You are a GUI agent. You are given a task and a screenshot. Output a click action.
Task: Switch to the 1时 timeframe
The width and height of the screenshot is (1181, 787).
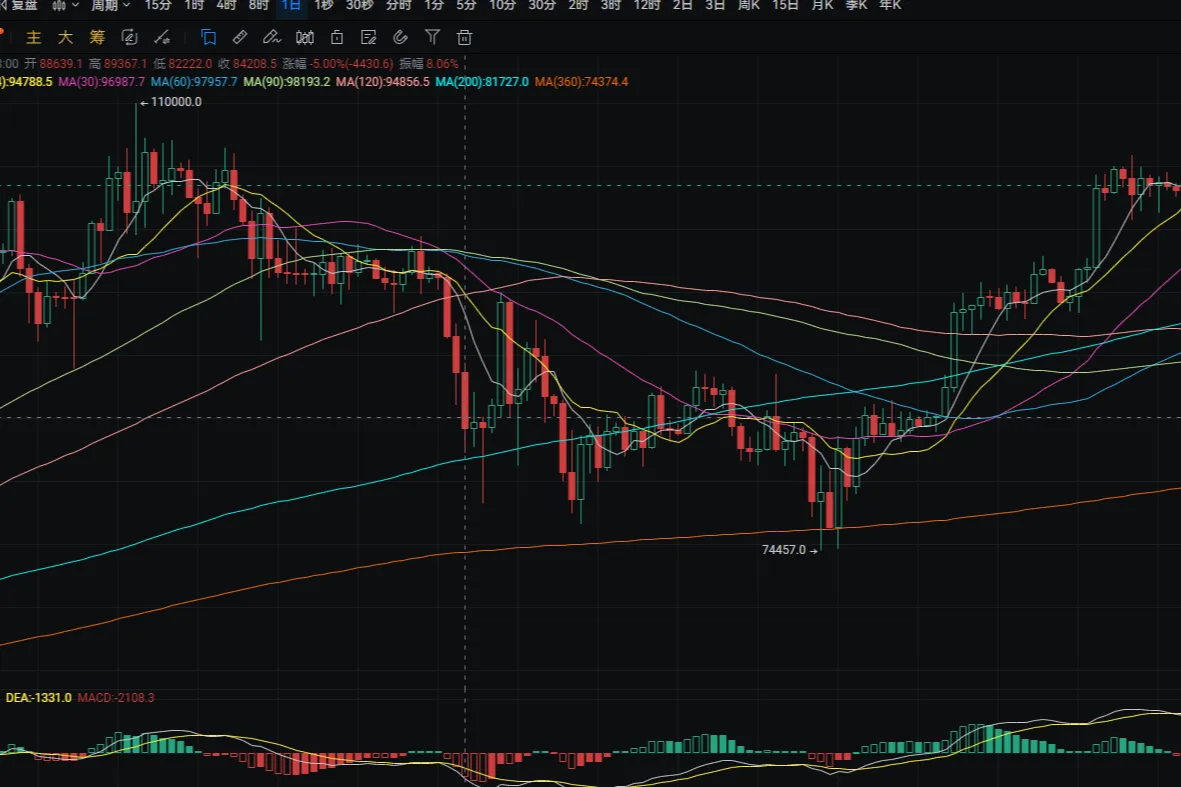(194, 5)
